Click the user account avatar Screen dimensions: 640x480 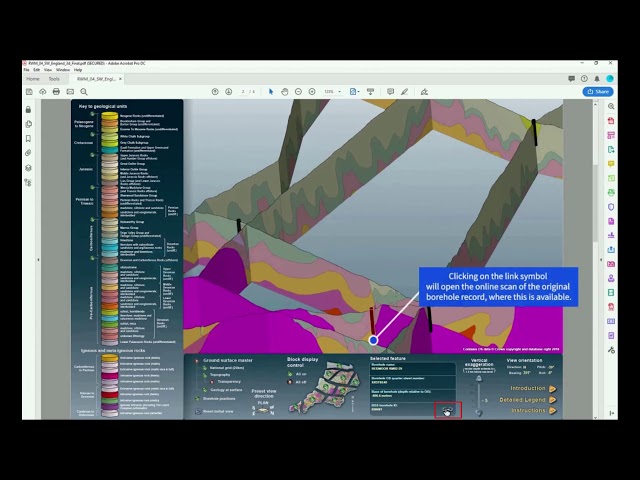coord(610,79)
